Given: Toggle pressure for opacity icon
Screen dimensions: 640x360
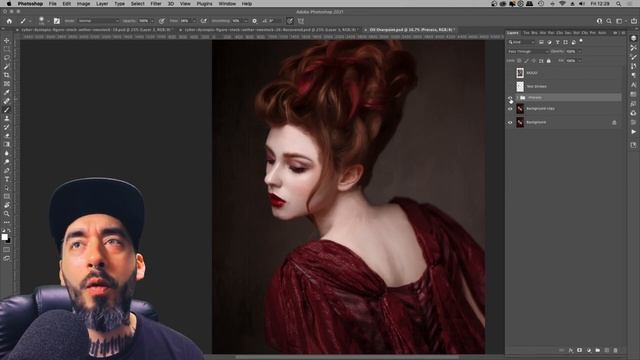Looking at the screenshot, I should coord(162,21).
